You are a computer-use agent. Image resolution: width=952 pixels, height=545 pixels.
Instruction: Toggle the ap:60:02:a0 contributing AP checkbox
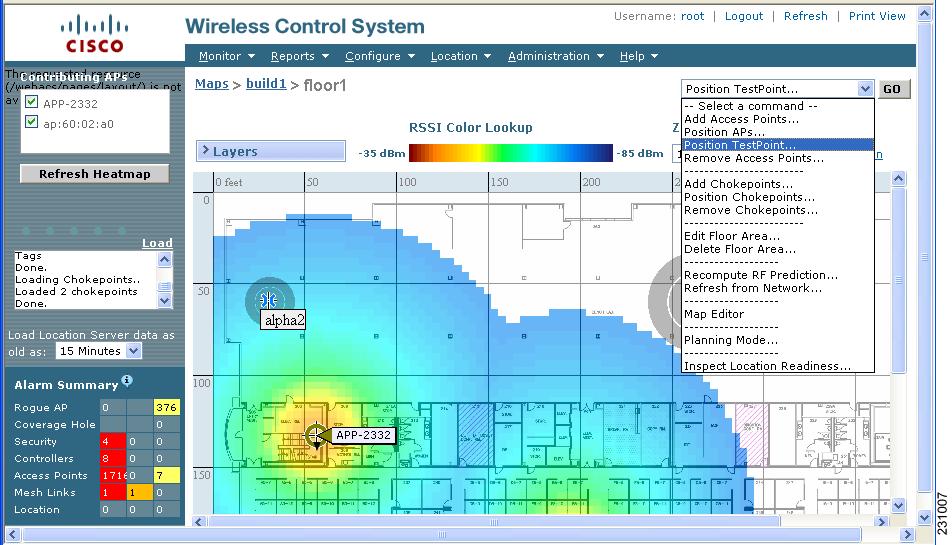pos(32,123)
